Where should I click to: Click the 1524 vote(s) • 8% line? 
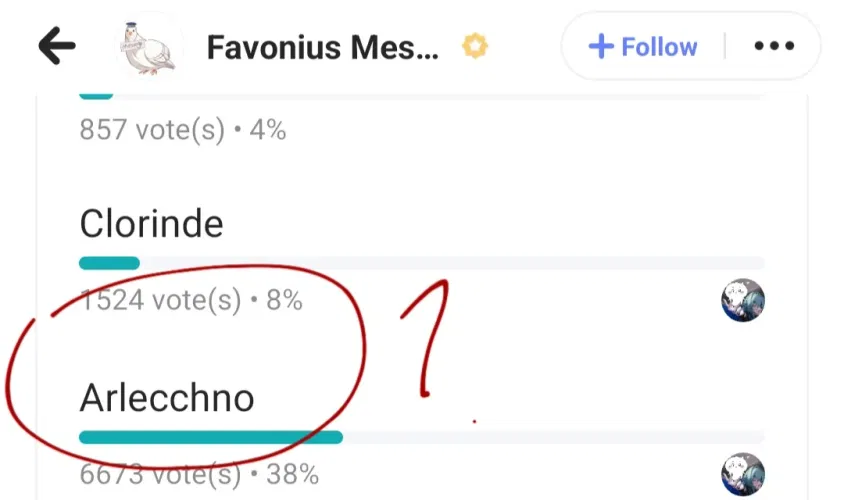[x=190, y=300]
